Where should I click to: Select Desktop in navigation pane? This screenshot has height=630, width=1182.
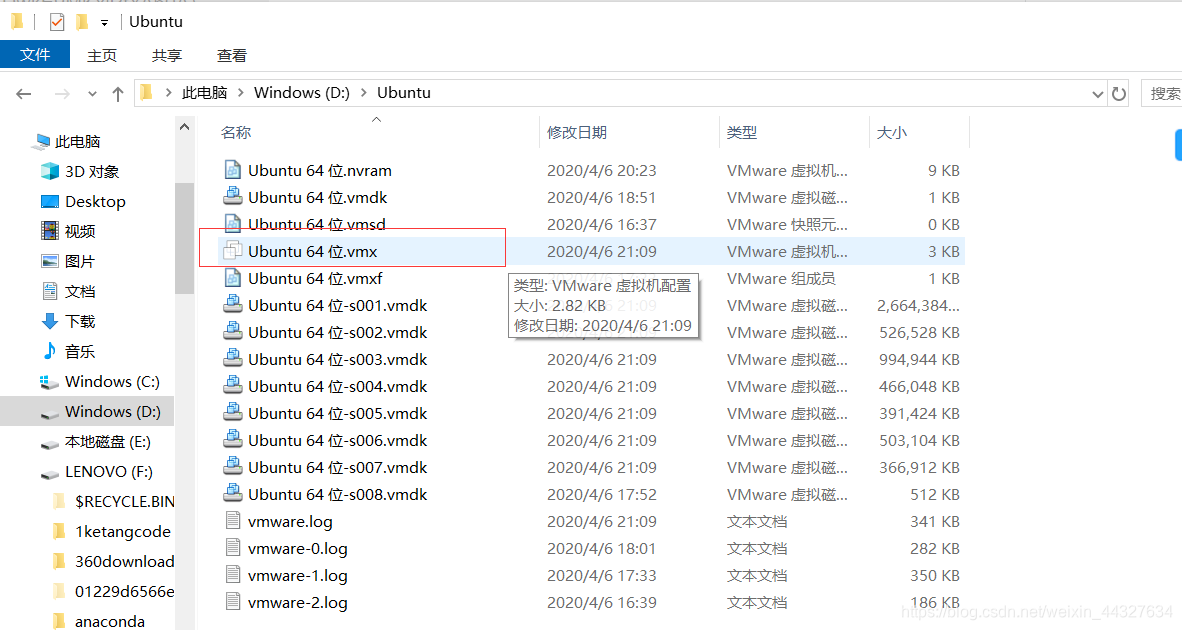click(x=95, y=202)
